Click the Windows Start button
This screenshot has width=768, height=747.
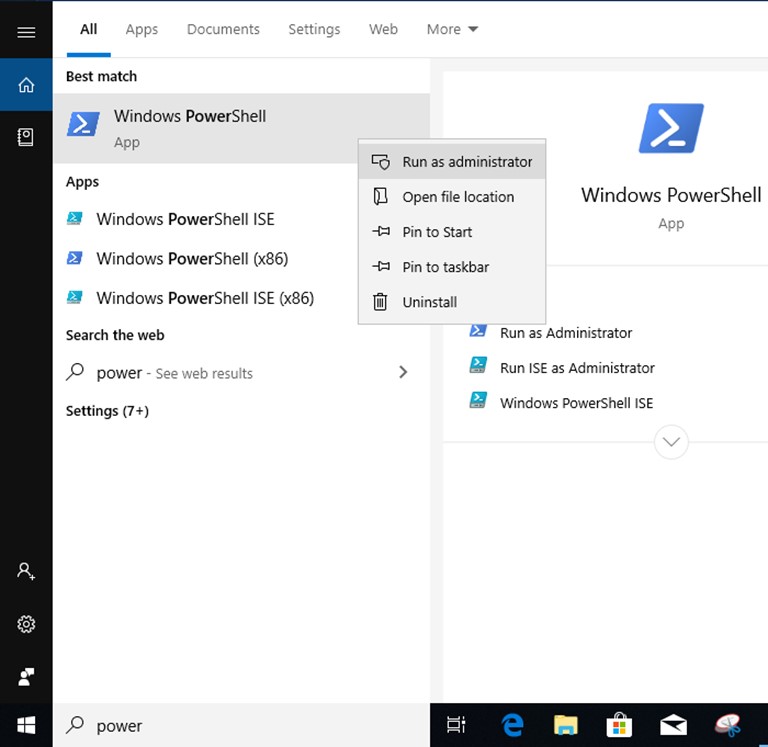point(26,725)
